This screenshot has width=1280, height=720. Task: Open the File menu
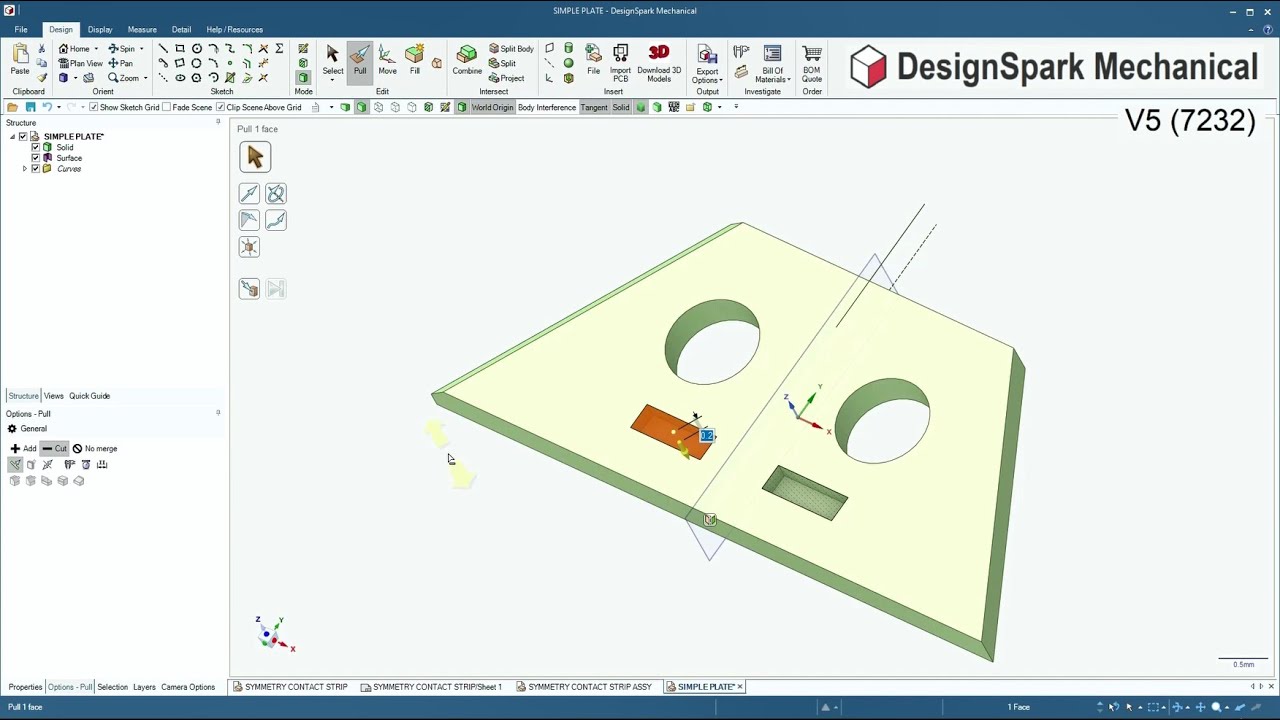pos(21,29)
